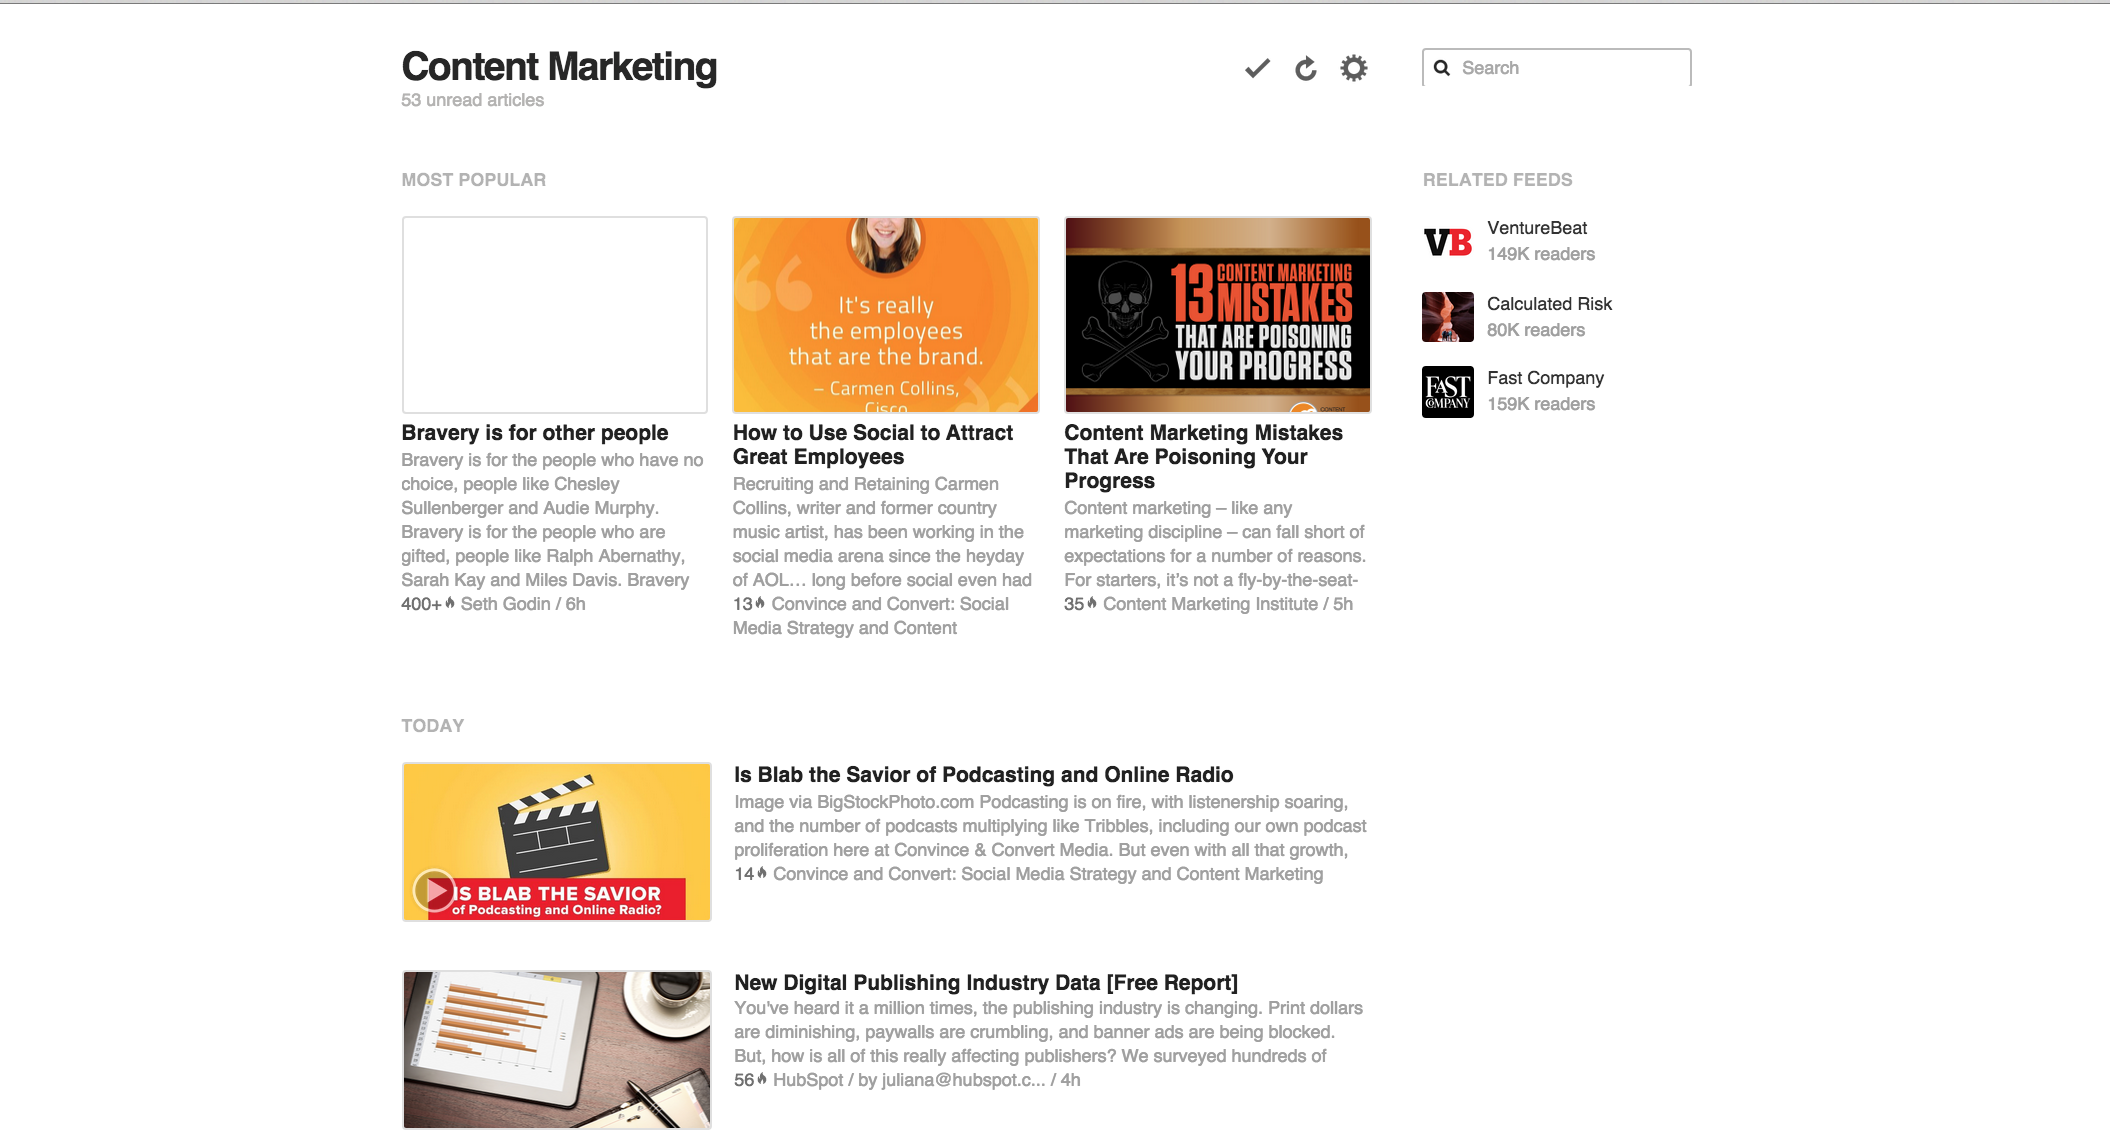Screen dimensions: 2110x1146
Task: Open the article Bravery is for other people
Action: [x=534, y=433]
